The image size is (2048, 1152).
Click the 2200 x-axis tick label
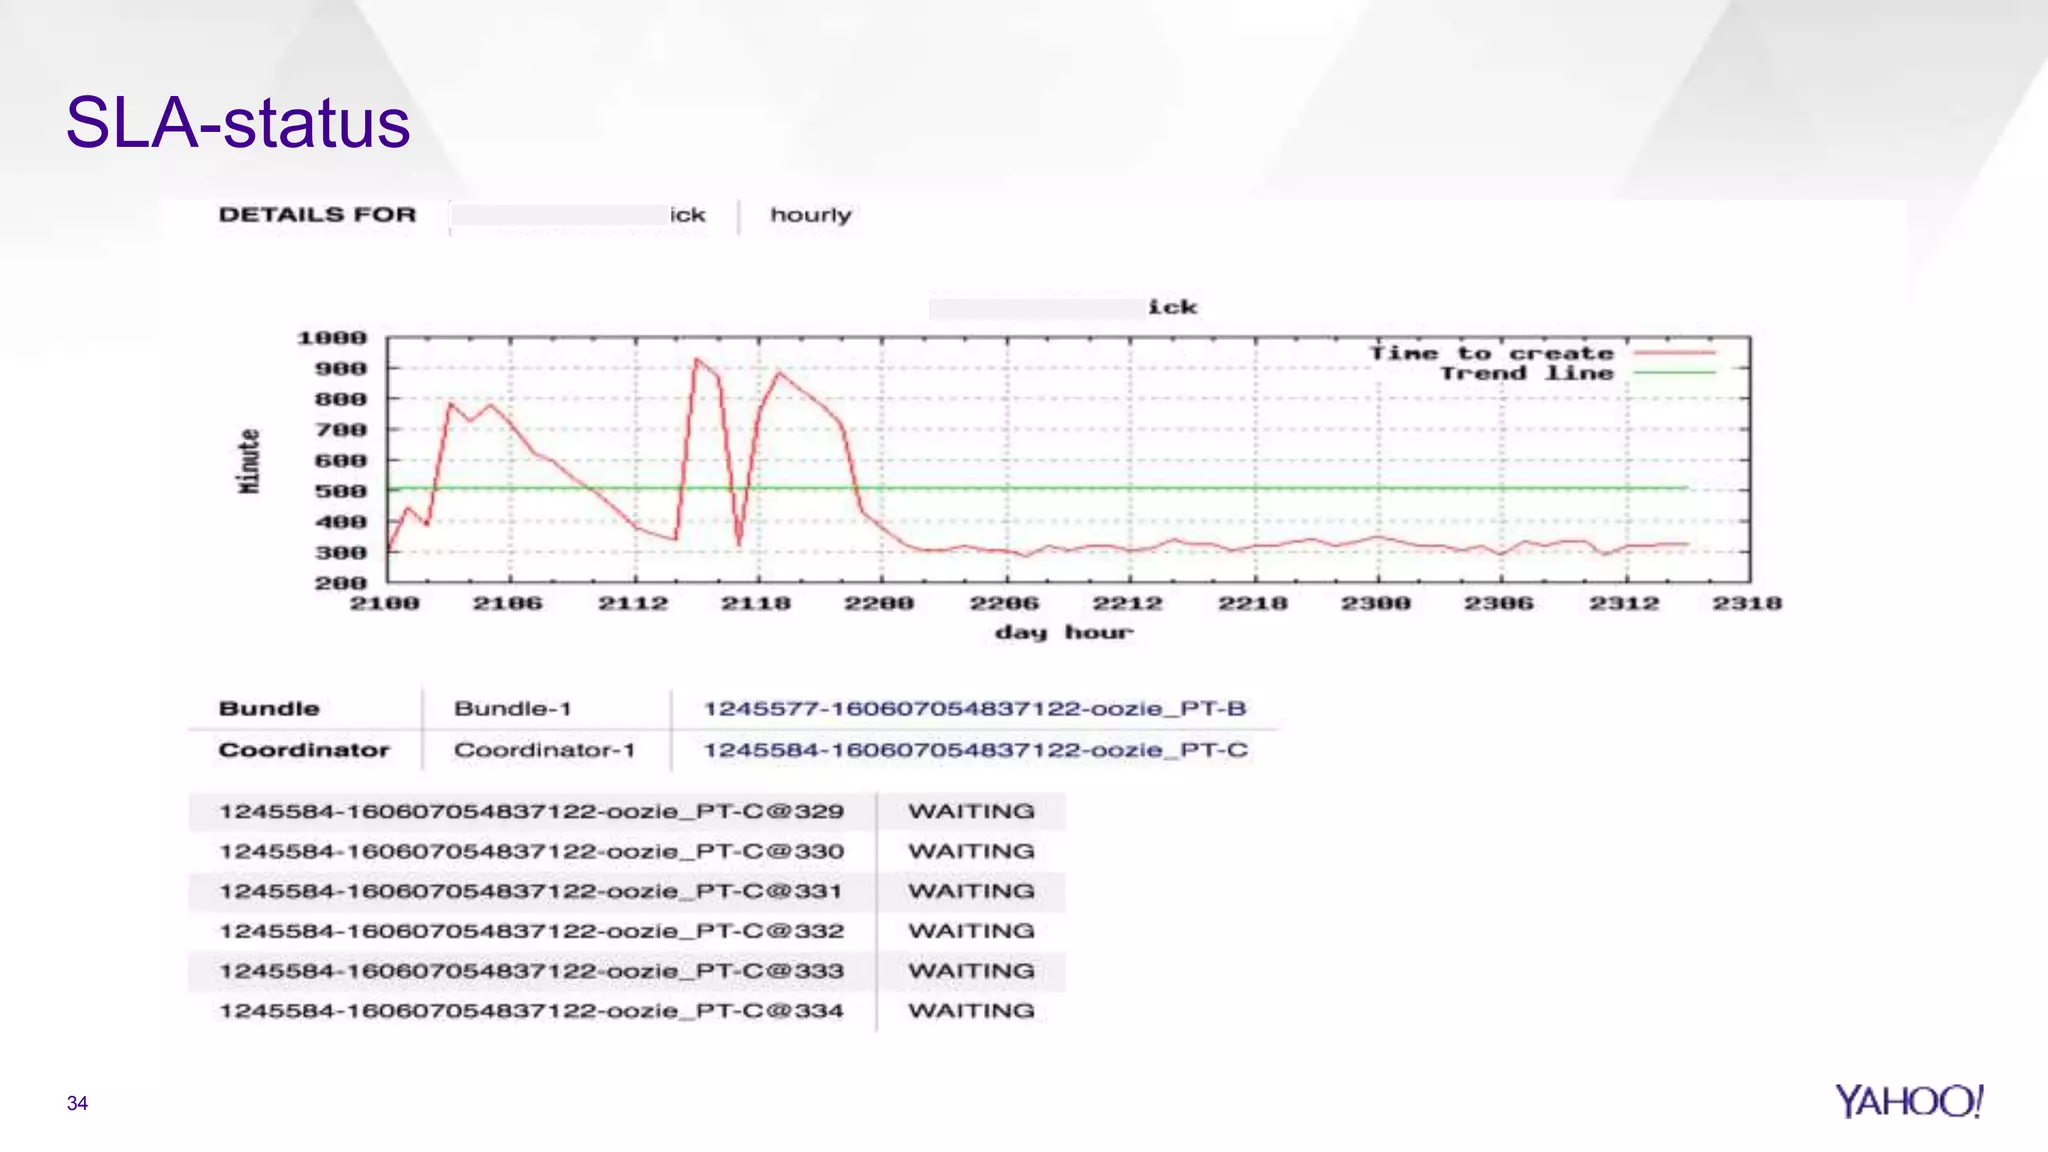click(879, 603)
